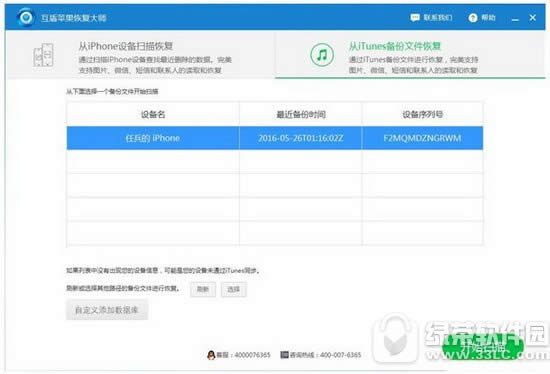Click the 最近备份时间 column header
This screenshot has width=550, height=374.
301,114
